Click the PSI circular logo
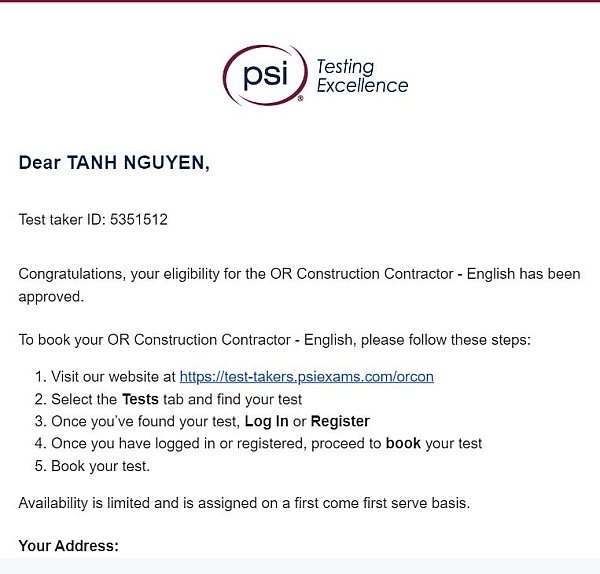This screenshot has height=574, width=600. 264,74
